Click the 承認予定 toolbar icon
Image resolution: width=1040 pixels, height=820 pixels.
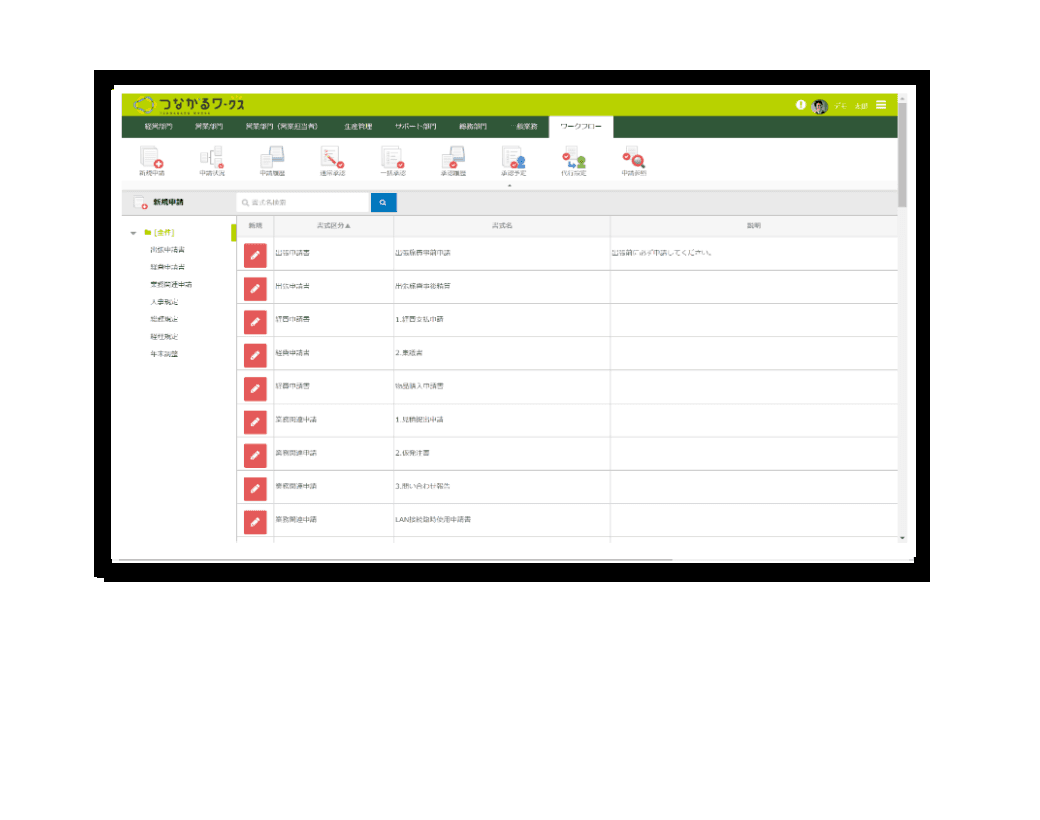[513, 158]
